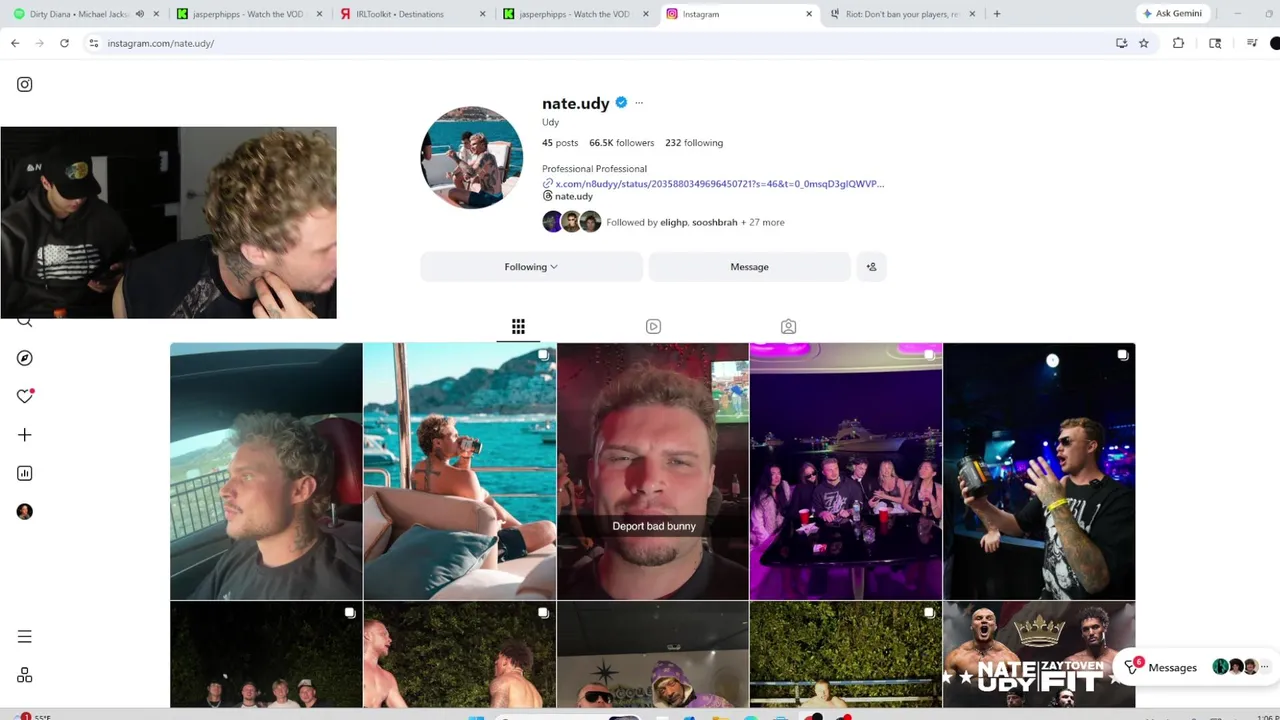
Task: Open the post of two shirtless men
Action: point(459,655)
